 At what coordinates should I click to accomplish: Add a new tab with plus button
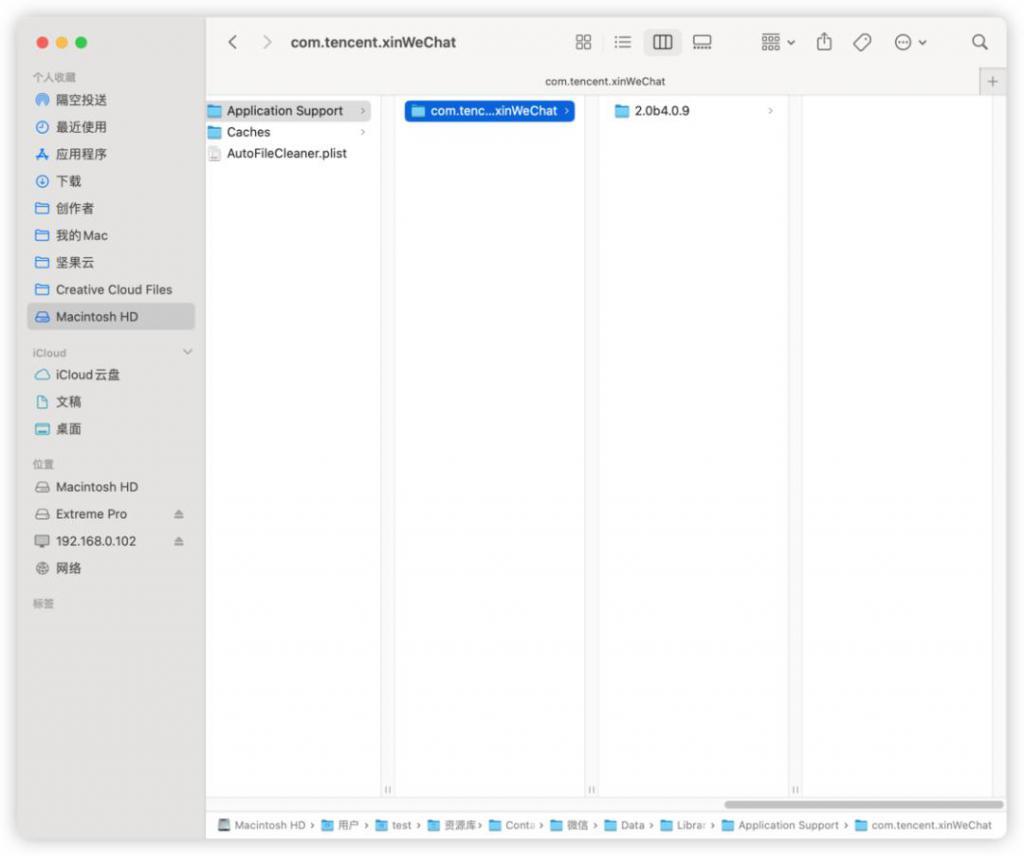[993, 82]
